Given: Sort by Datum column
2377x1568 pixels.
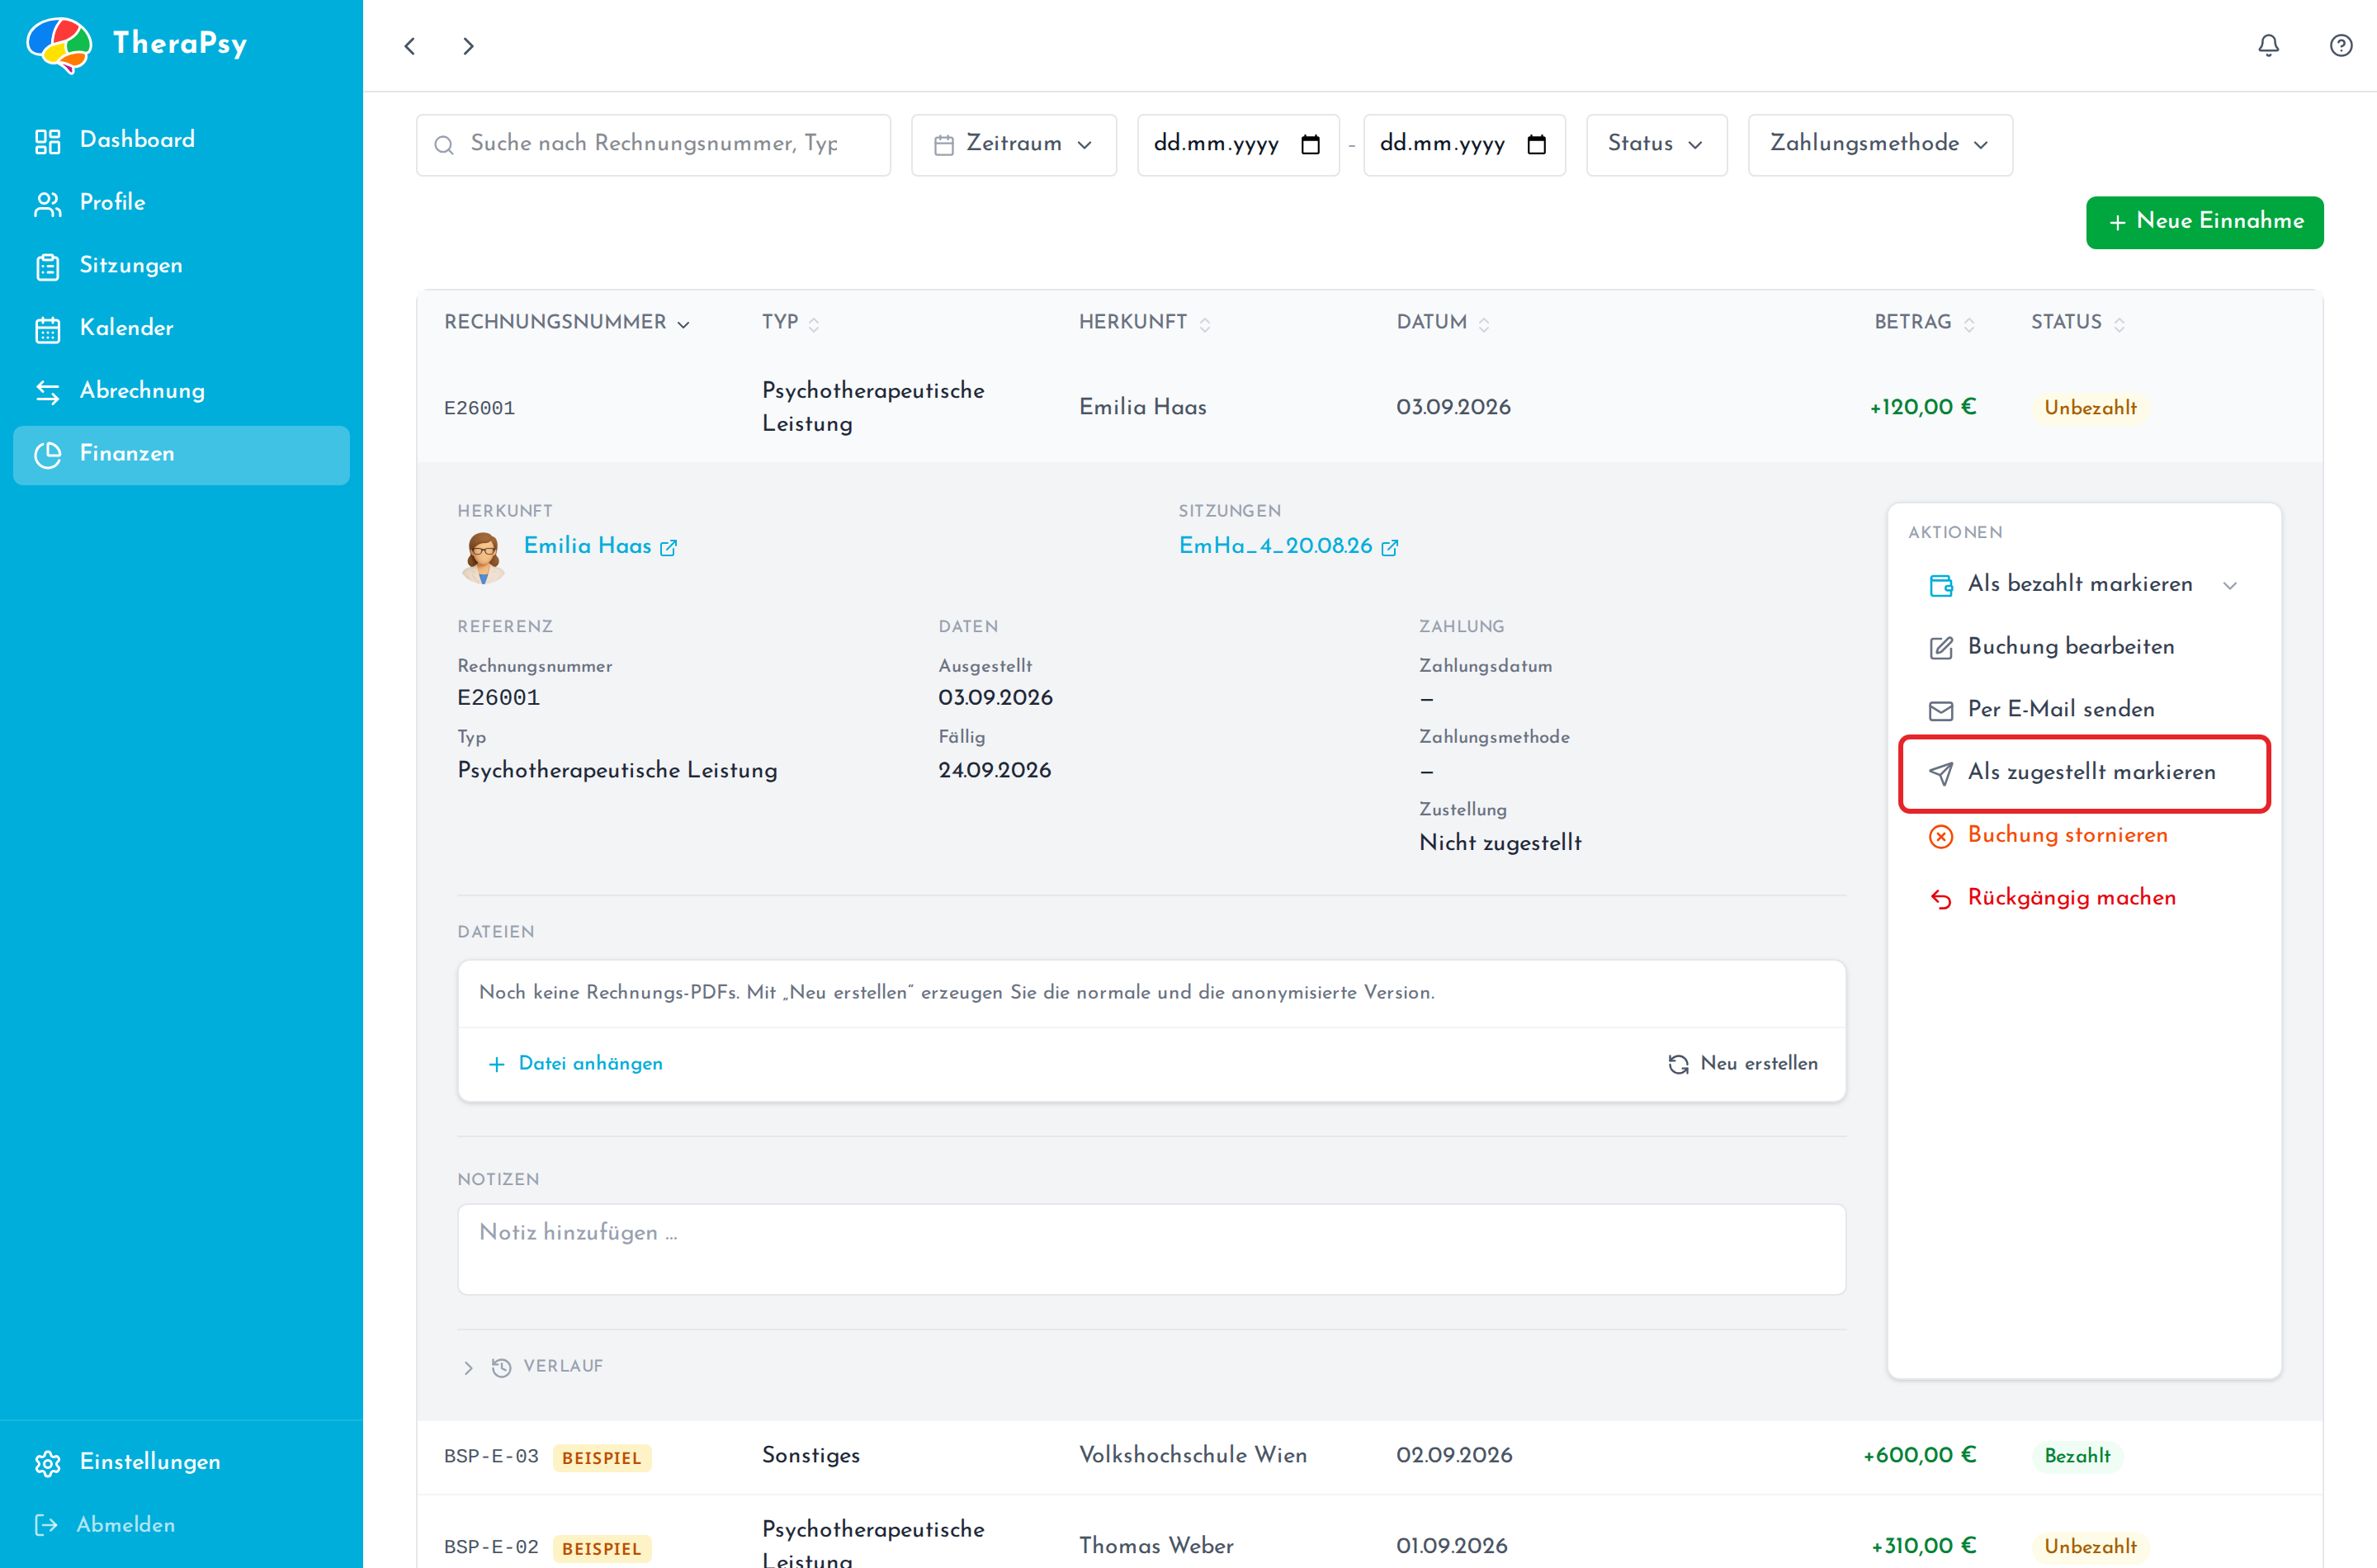Looking at the screenshot, I should (1442, 322).
